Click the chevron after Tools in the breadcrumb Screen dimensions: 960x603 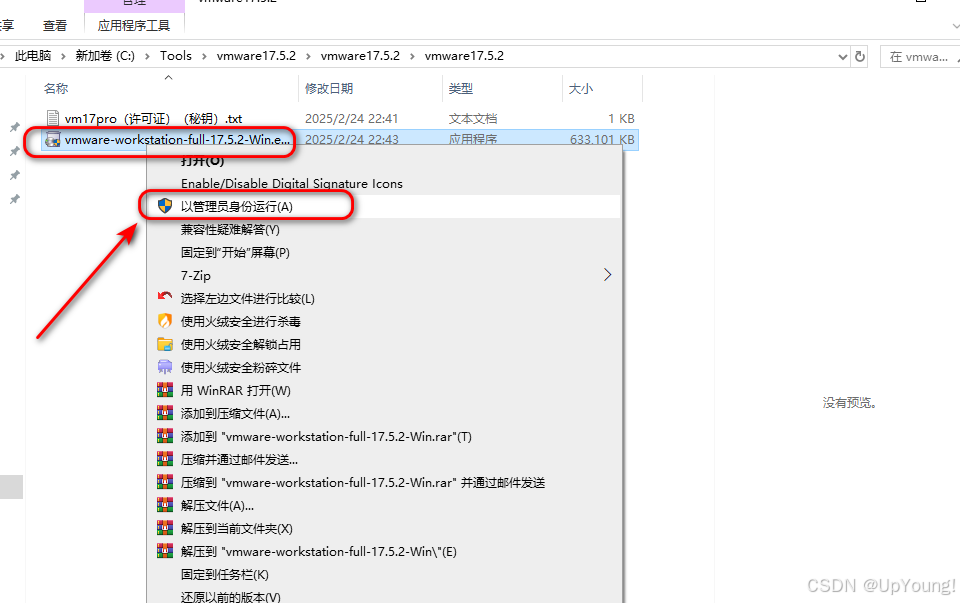204,56
